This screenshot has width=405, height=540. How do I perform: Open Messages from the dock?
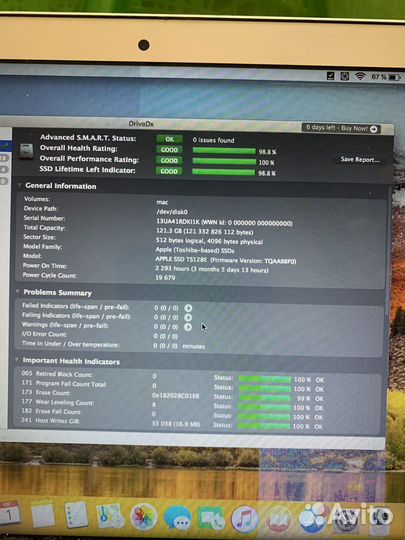pyautogui.click(x=177, y=518)
